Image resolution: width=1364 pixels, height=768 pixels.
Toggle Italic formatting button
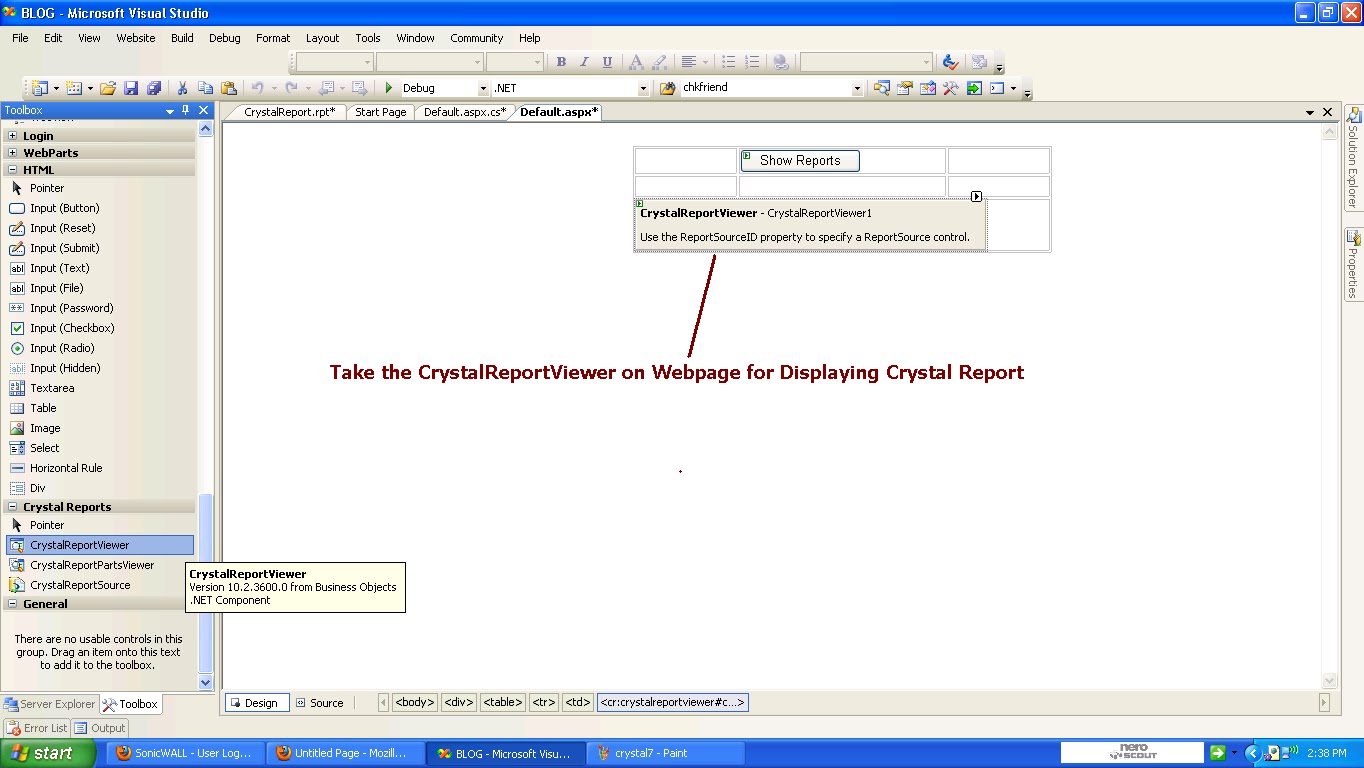point(584,62)
